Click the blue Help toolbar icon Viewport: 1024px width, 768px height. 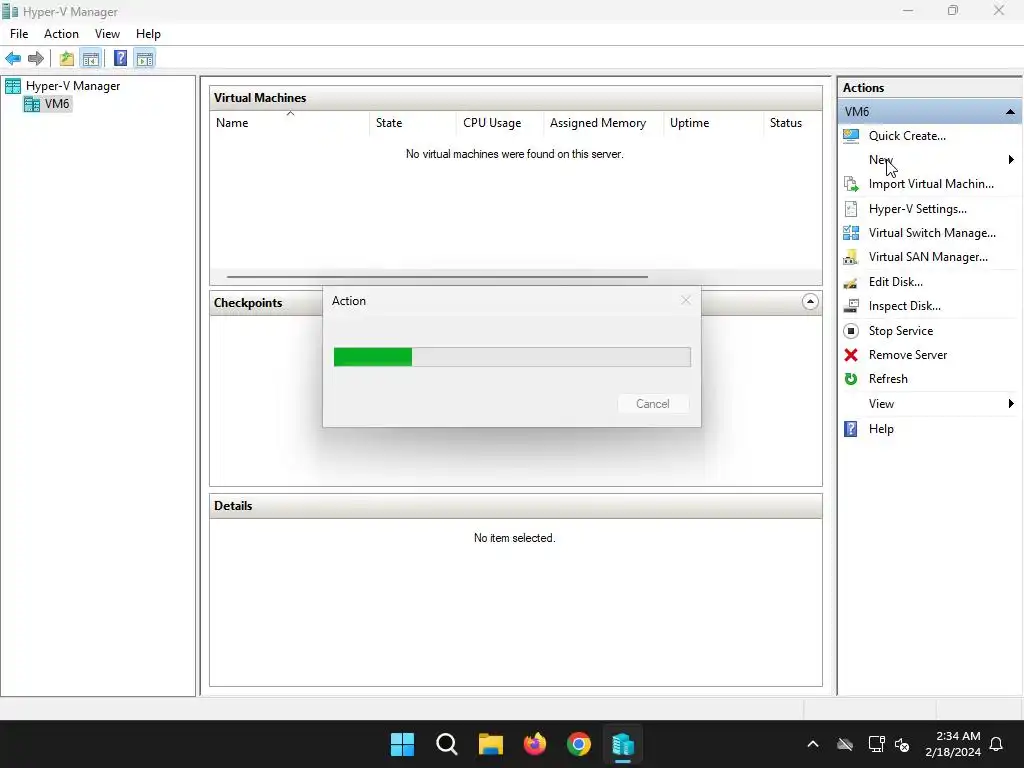120,59
